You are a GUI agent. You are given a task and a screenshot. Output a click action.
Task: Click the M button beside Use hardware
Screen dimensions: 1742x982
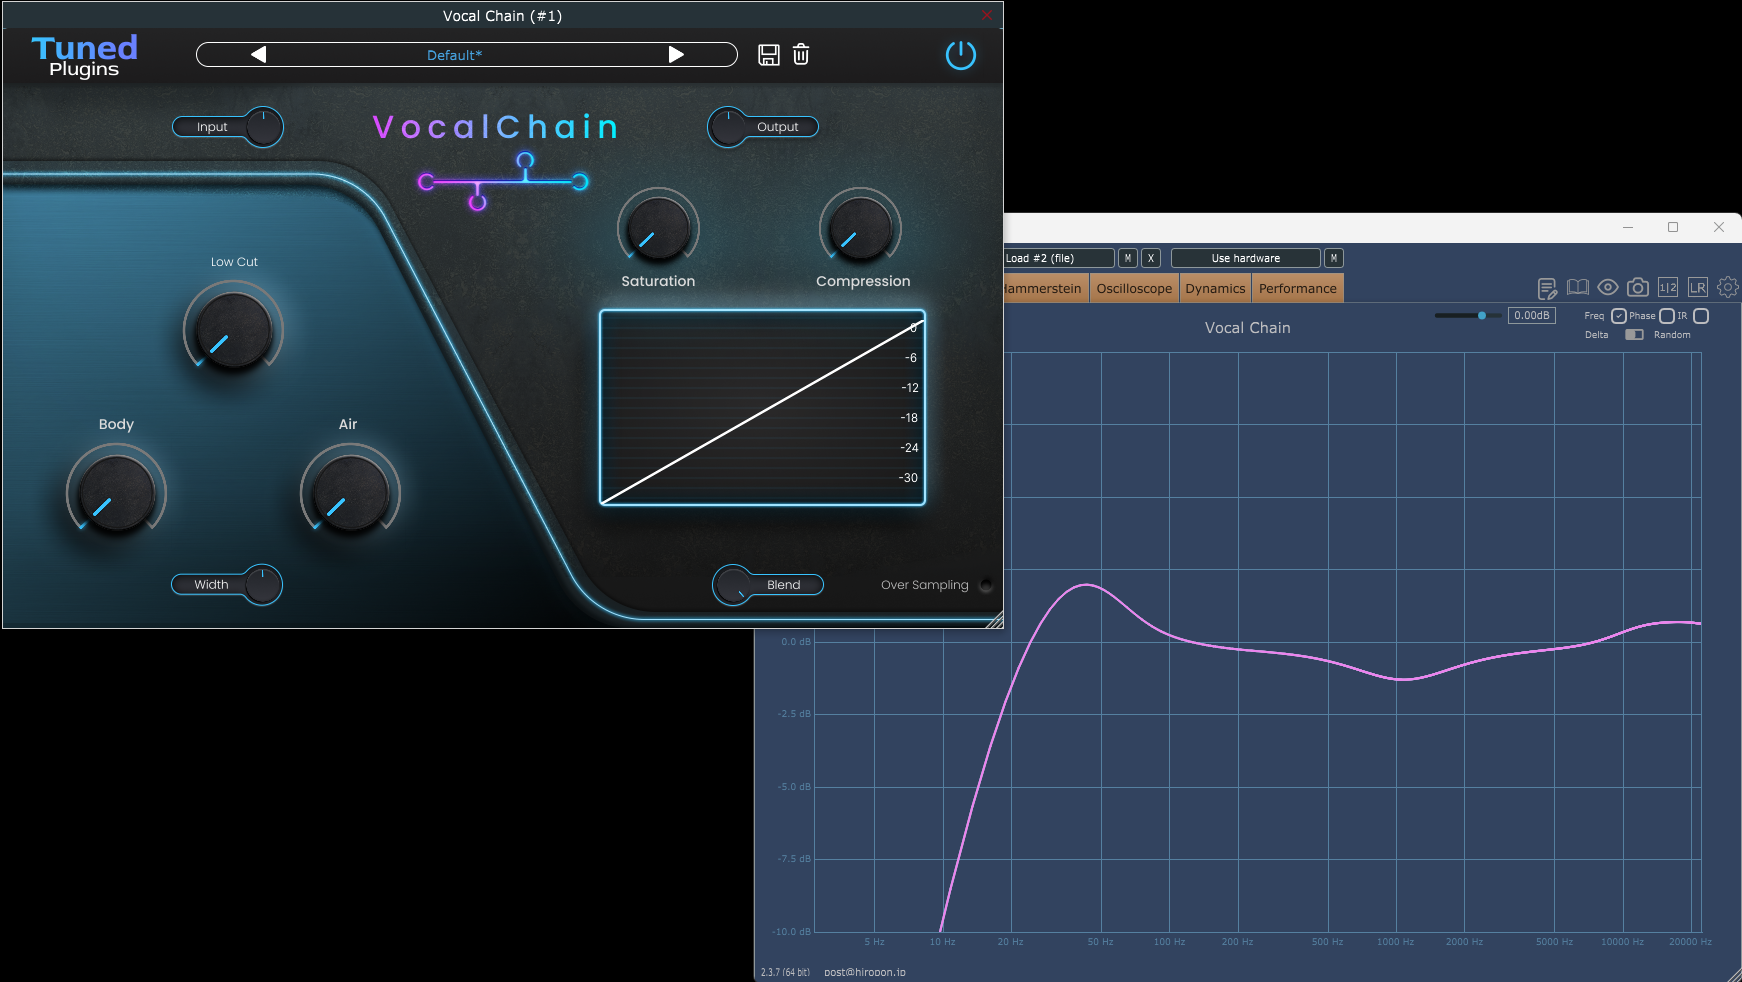(x=1333, y=258)
